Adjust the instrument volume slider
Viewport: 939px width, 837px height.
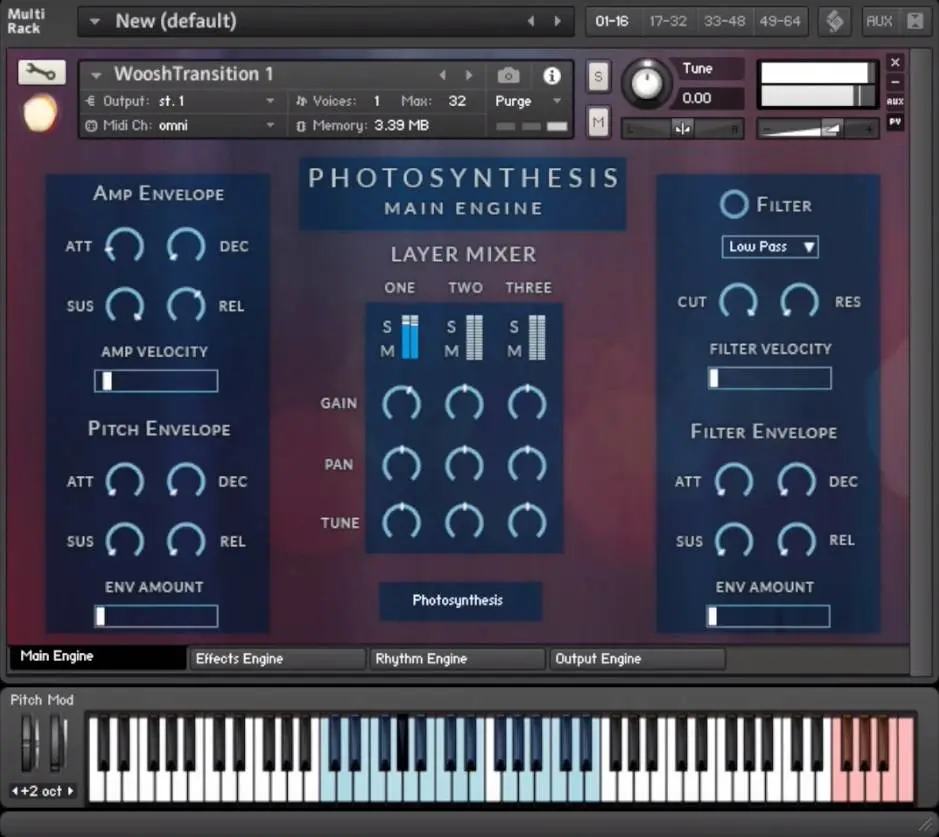(x=818, y=129)
